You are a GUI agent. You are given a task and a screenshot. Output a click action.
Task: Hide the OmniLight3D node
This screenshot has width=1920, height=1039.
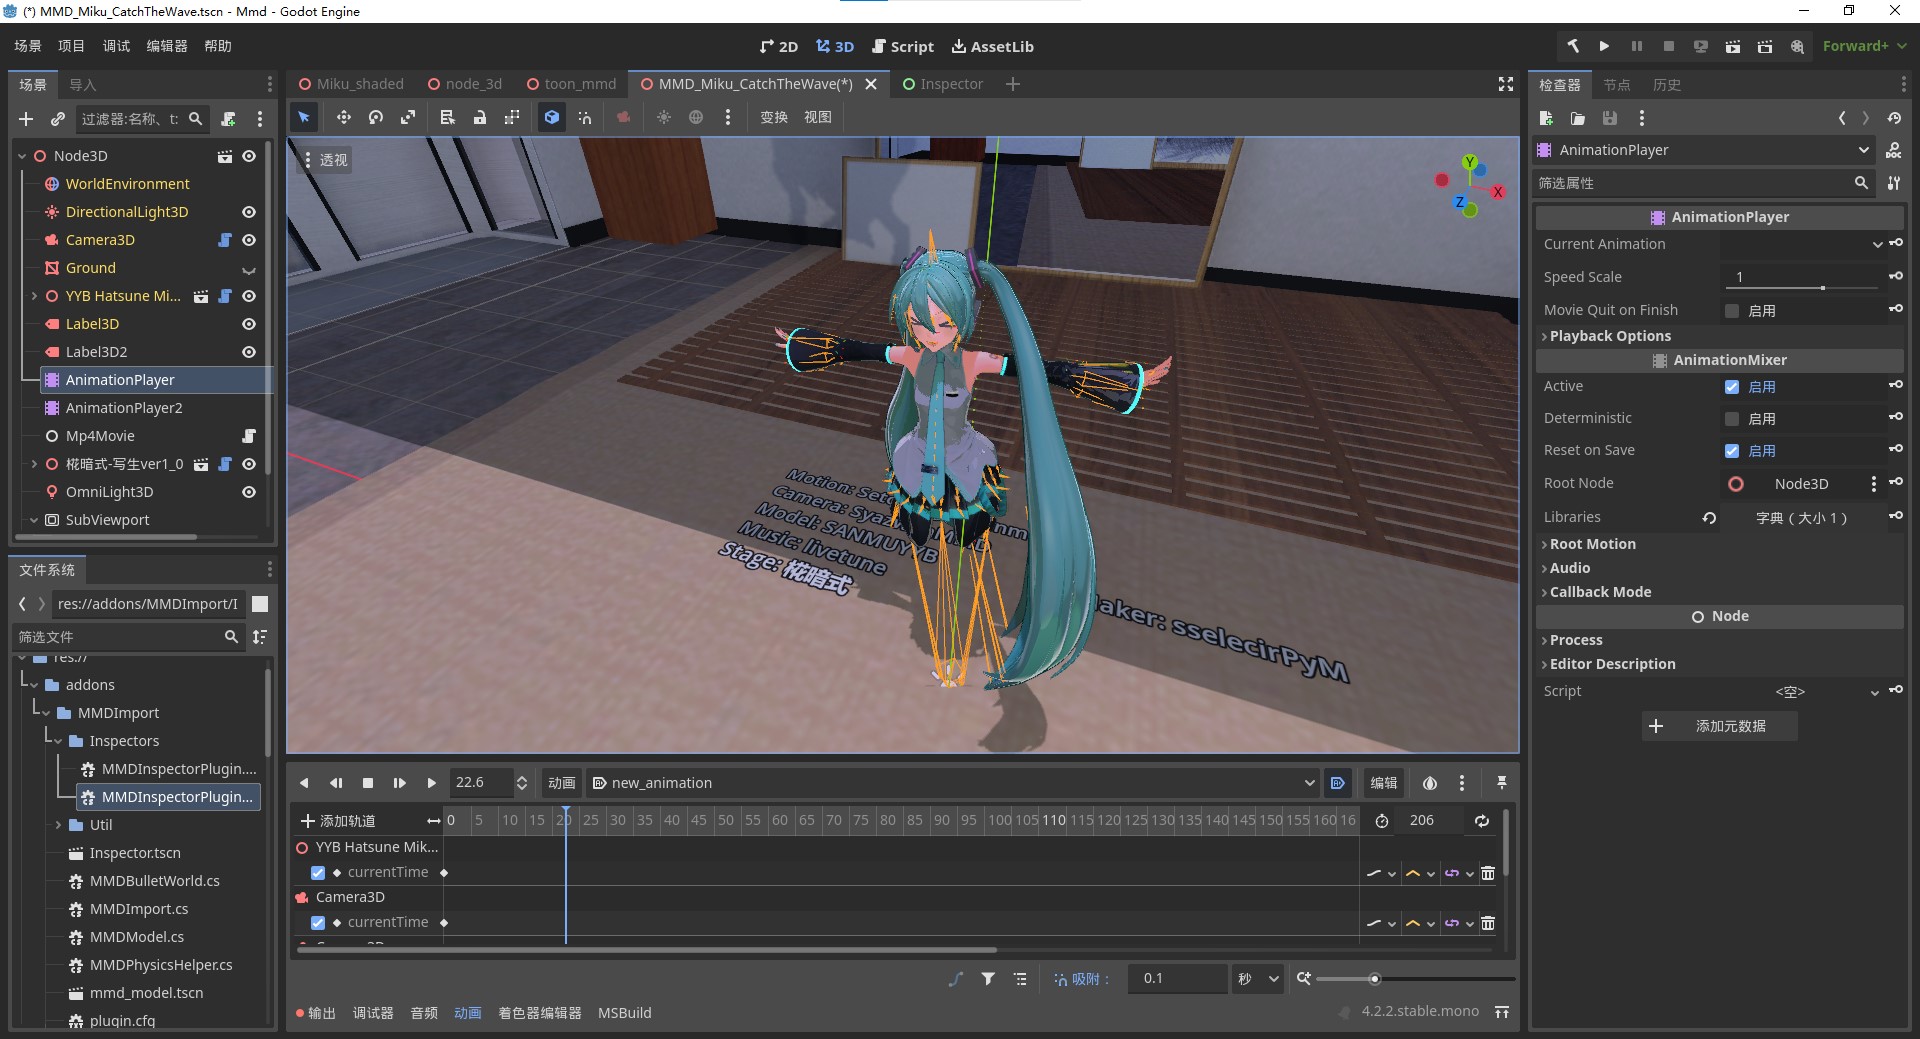pos(249,492)
